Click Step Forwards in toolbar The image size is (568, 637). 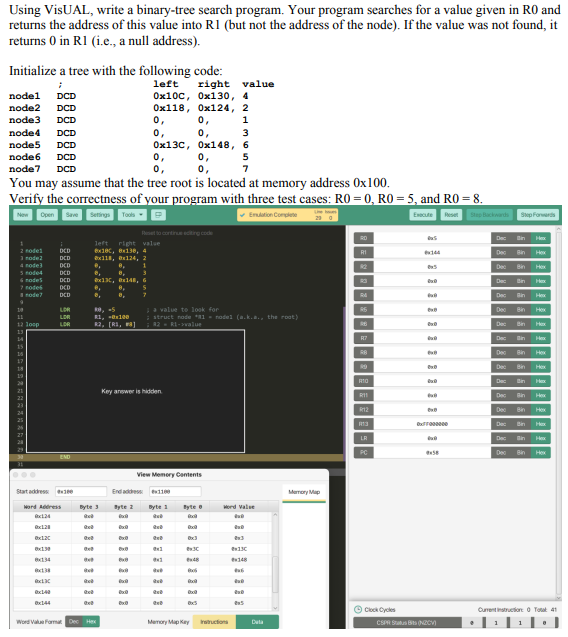click(x=538, y=215)
